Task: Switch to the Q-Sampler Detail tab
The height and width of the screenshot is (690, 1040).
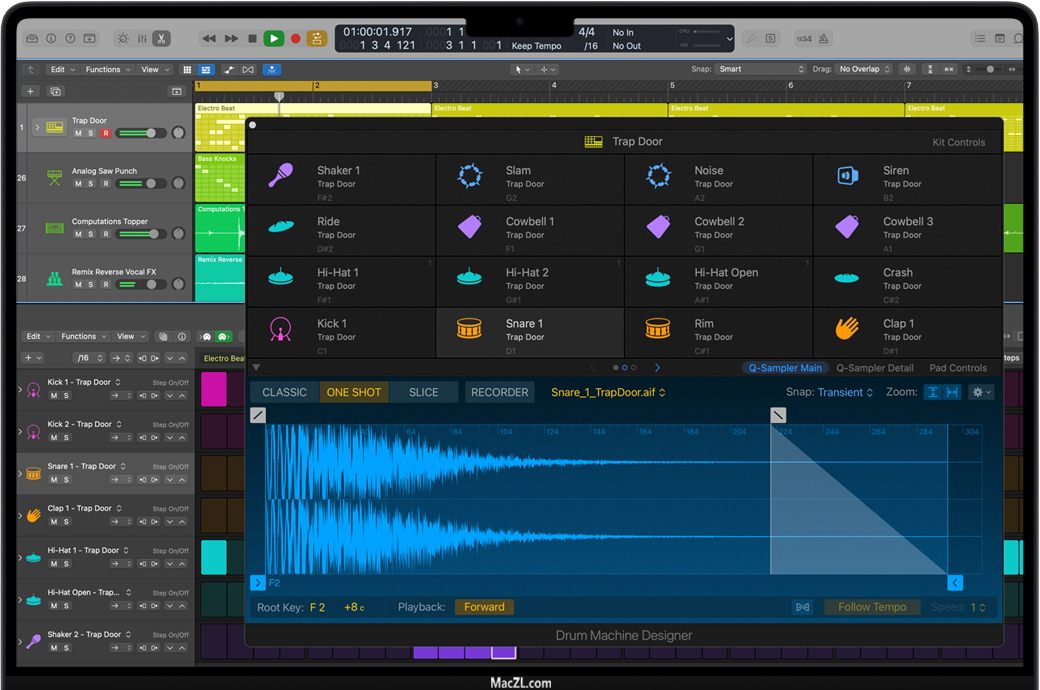Action: [874, 368]
